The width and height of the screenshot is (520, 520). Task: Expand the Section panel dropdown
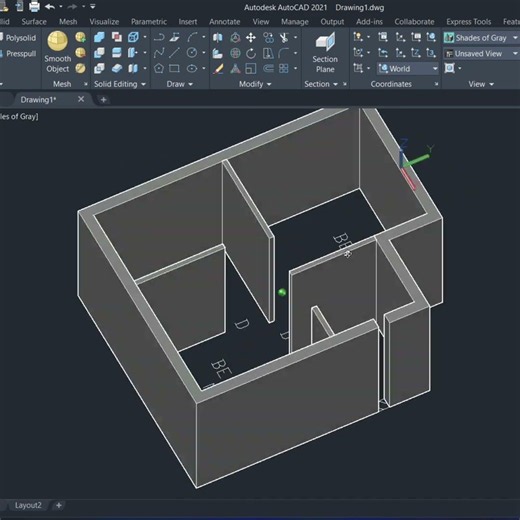point(335,84)
